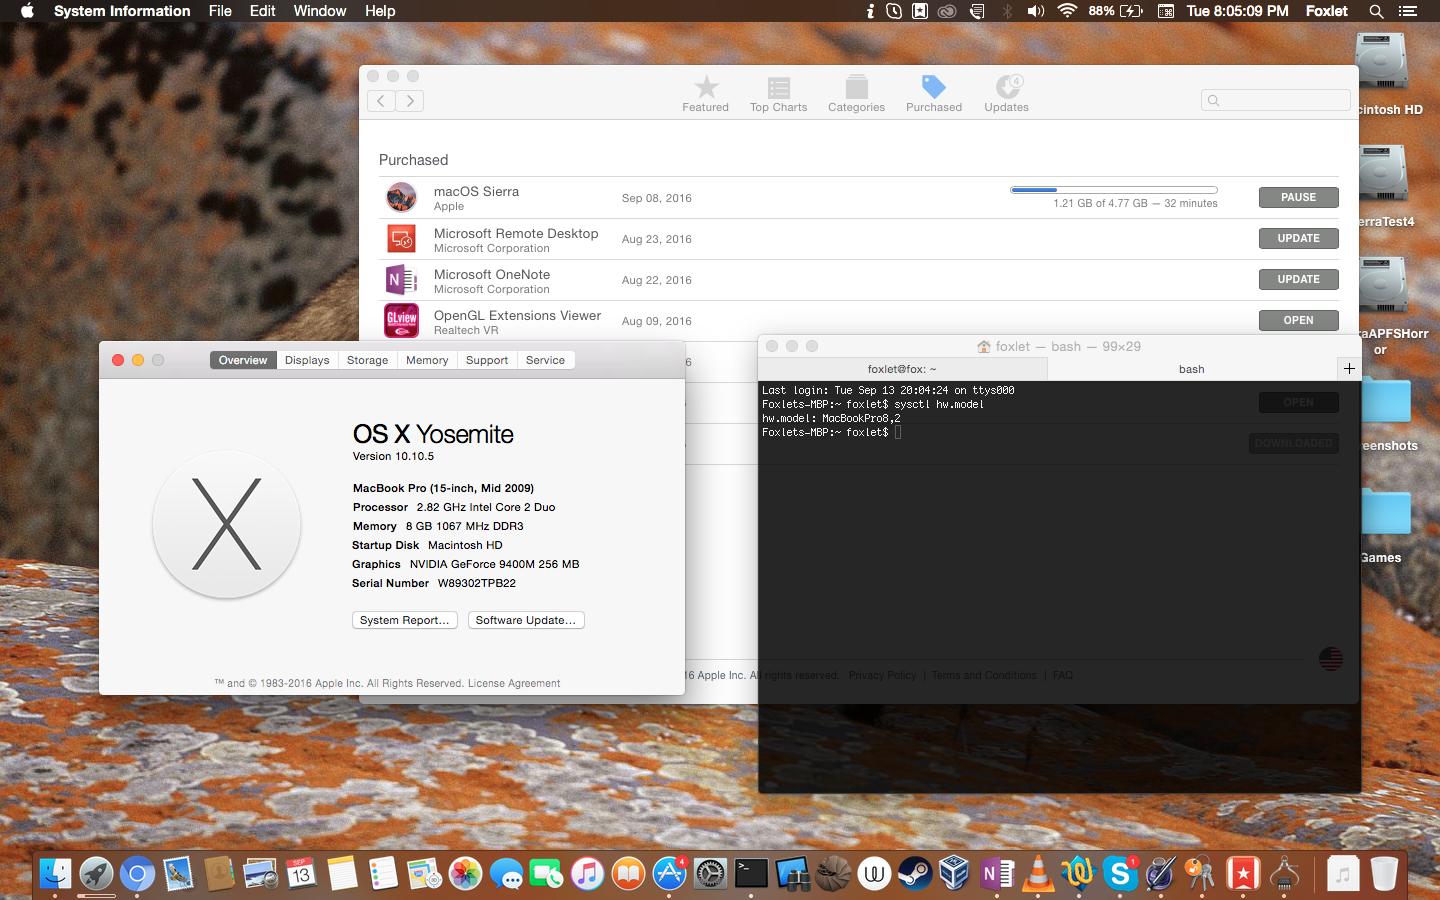Click the OpenGL Extensions Viewer GLview icon

[x=401, y=320]
